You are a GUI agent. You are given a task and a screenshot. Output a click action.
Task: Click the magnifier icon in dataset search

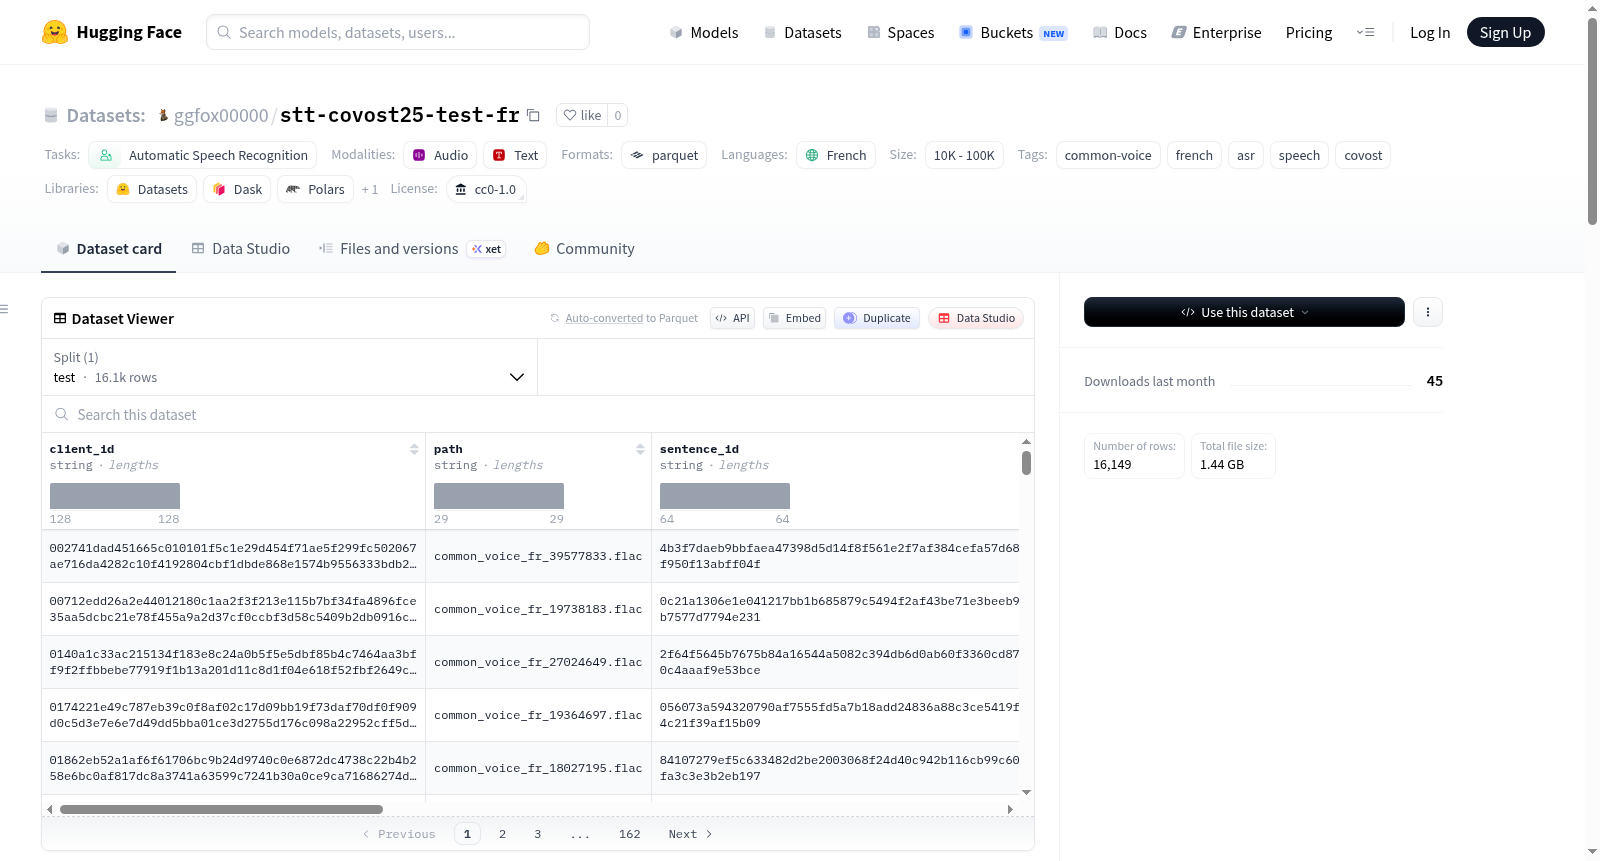pos(62,414)
